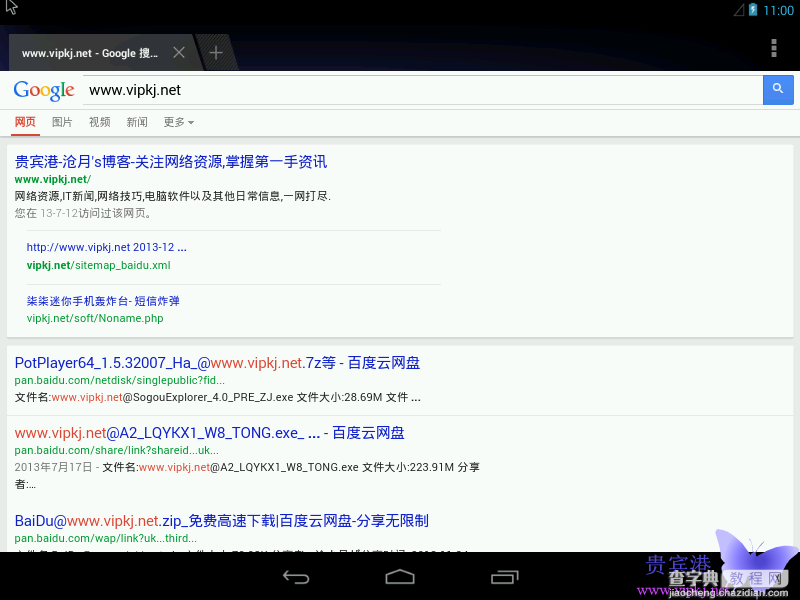This screenshot has width=800, height=600.
Task: Open the Android recent apps icon
Action: click(505, 577)
